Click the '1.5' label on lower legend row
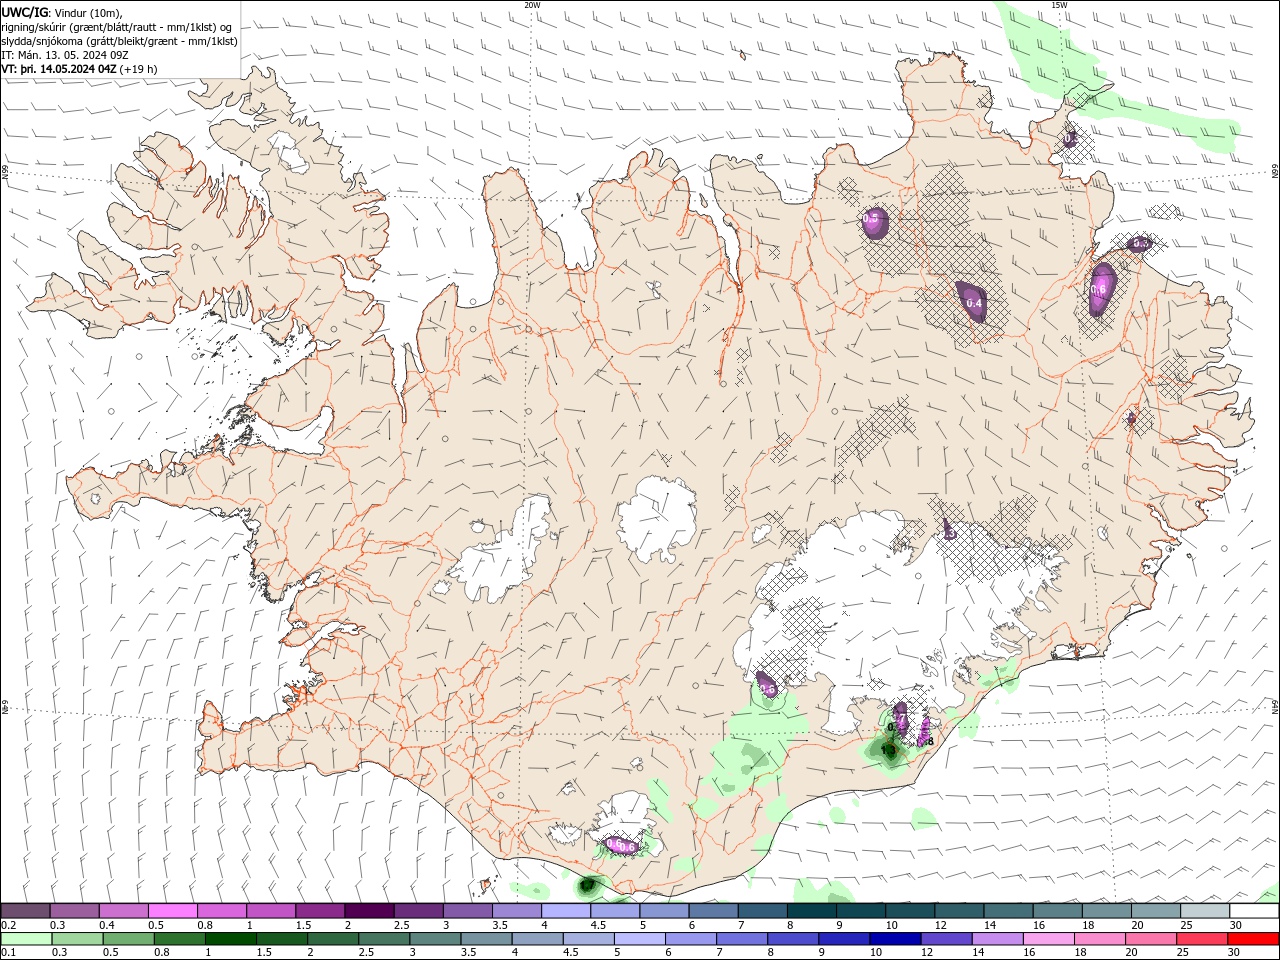Screen dimensions: 1280x960 (264, 953)
